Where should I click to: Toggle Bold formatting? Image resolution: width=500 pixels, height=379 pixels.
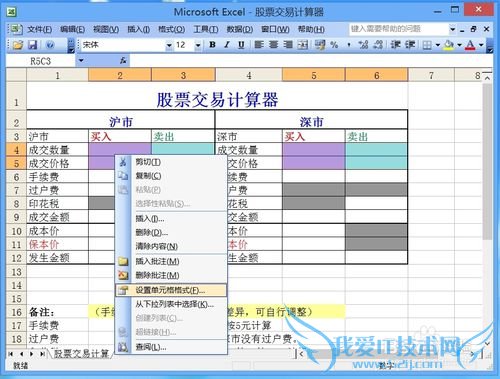coord(212,45)
